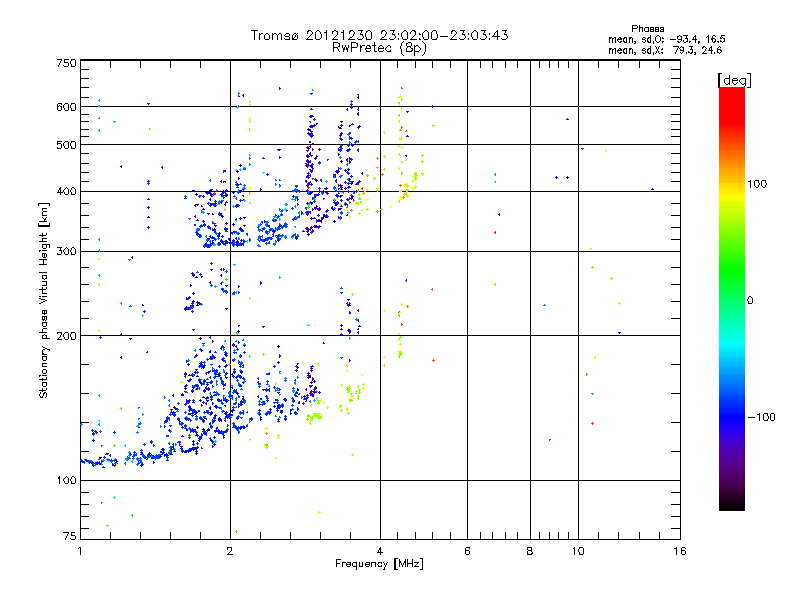Click the '10' tick label on the frequency axis
Viewport: 800px width, 600px height.
click(x=578, y=551)
